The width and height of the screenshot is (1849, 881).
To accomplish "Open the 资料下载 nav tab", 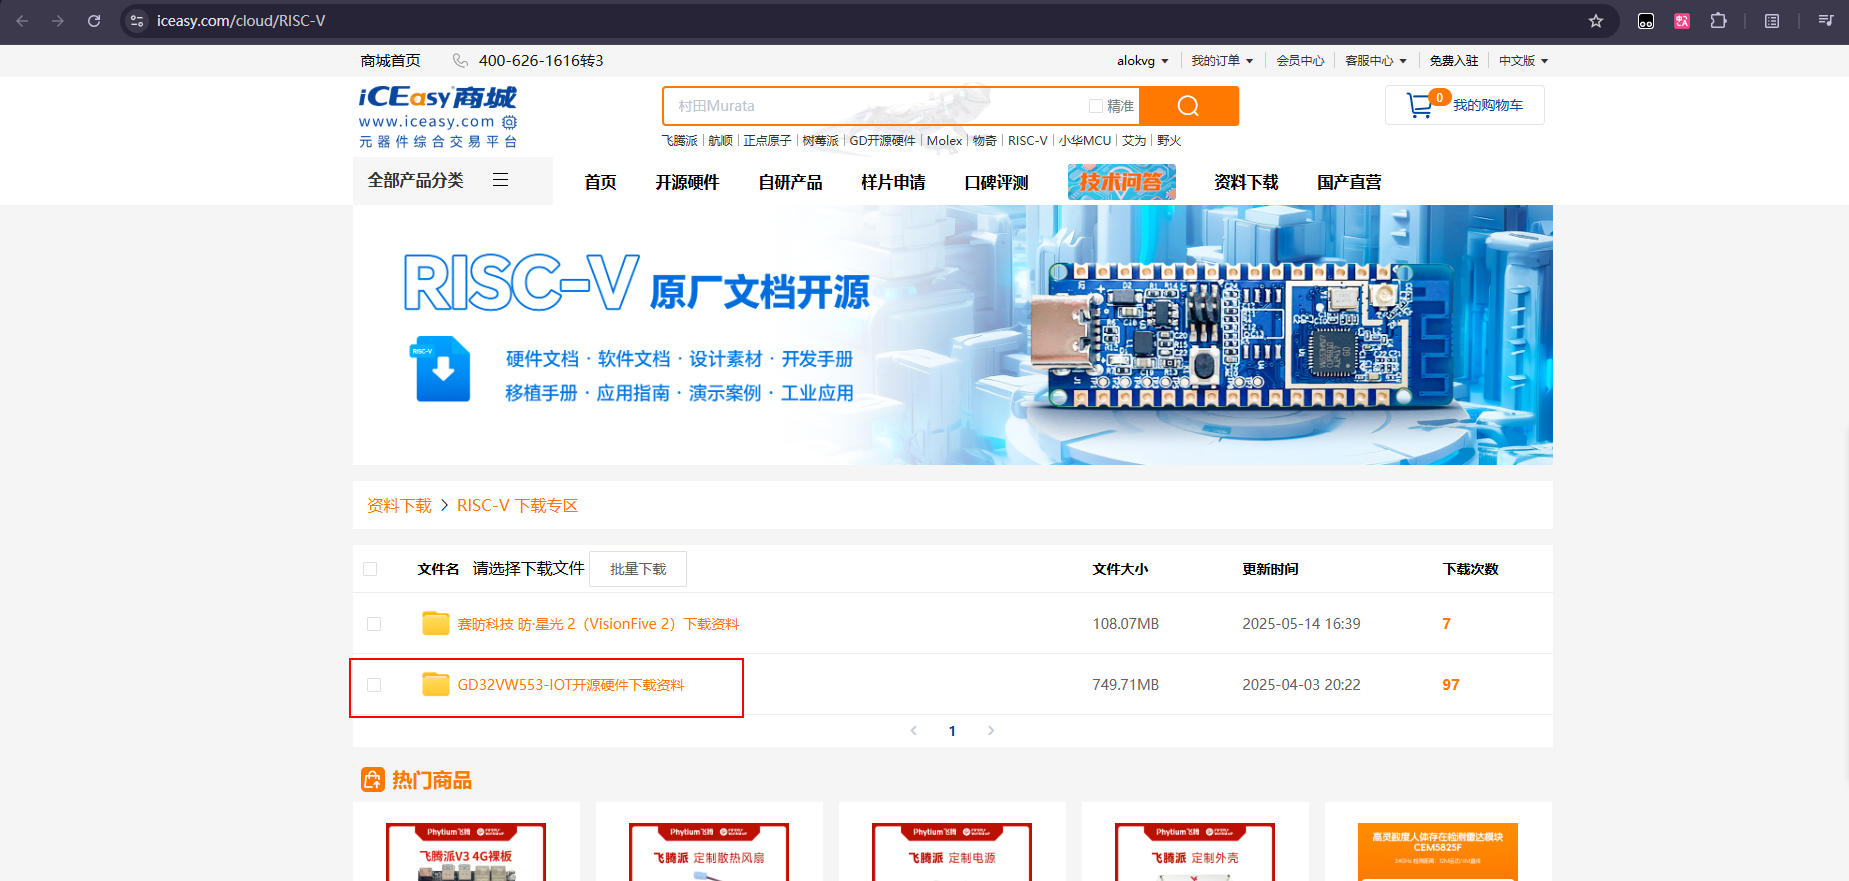I will click(1246, 182).
